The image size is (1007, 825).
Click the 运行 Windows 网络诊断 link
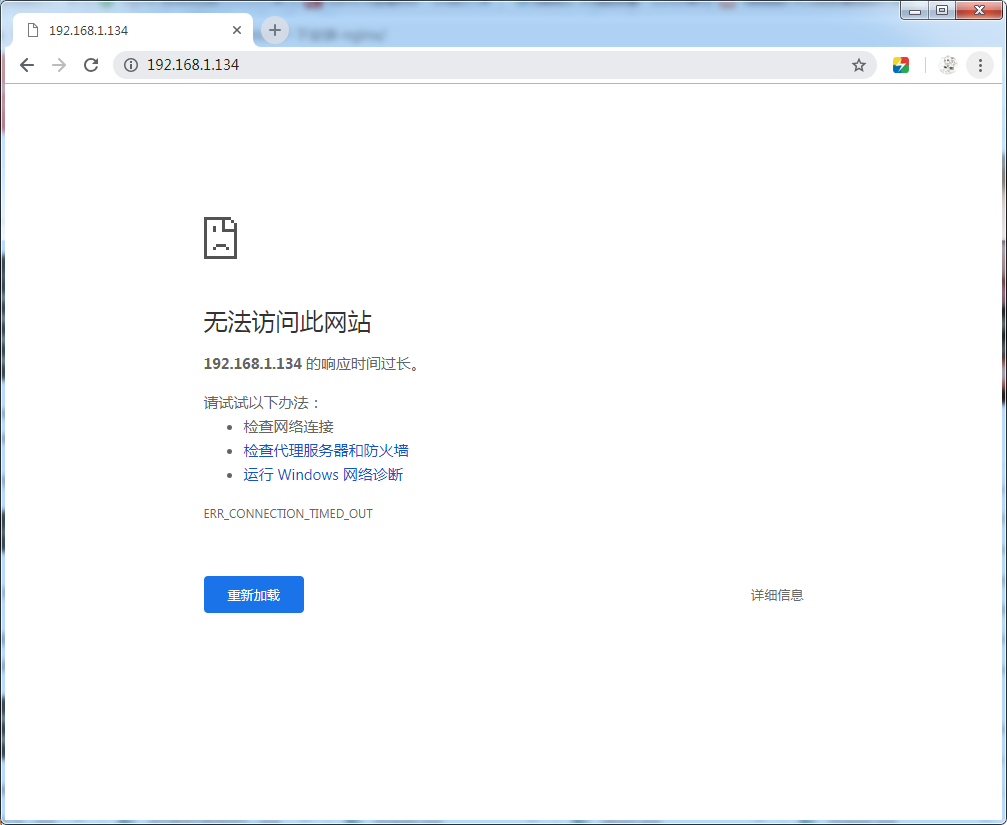point(323,475)
